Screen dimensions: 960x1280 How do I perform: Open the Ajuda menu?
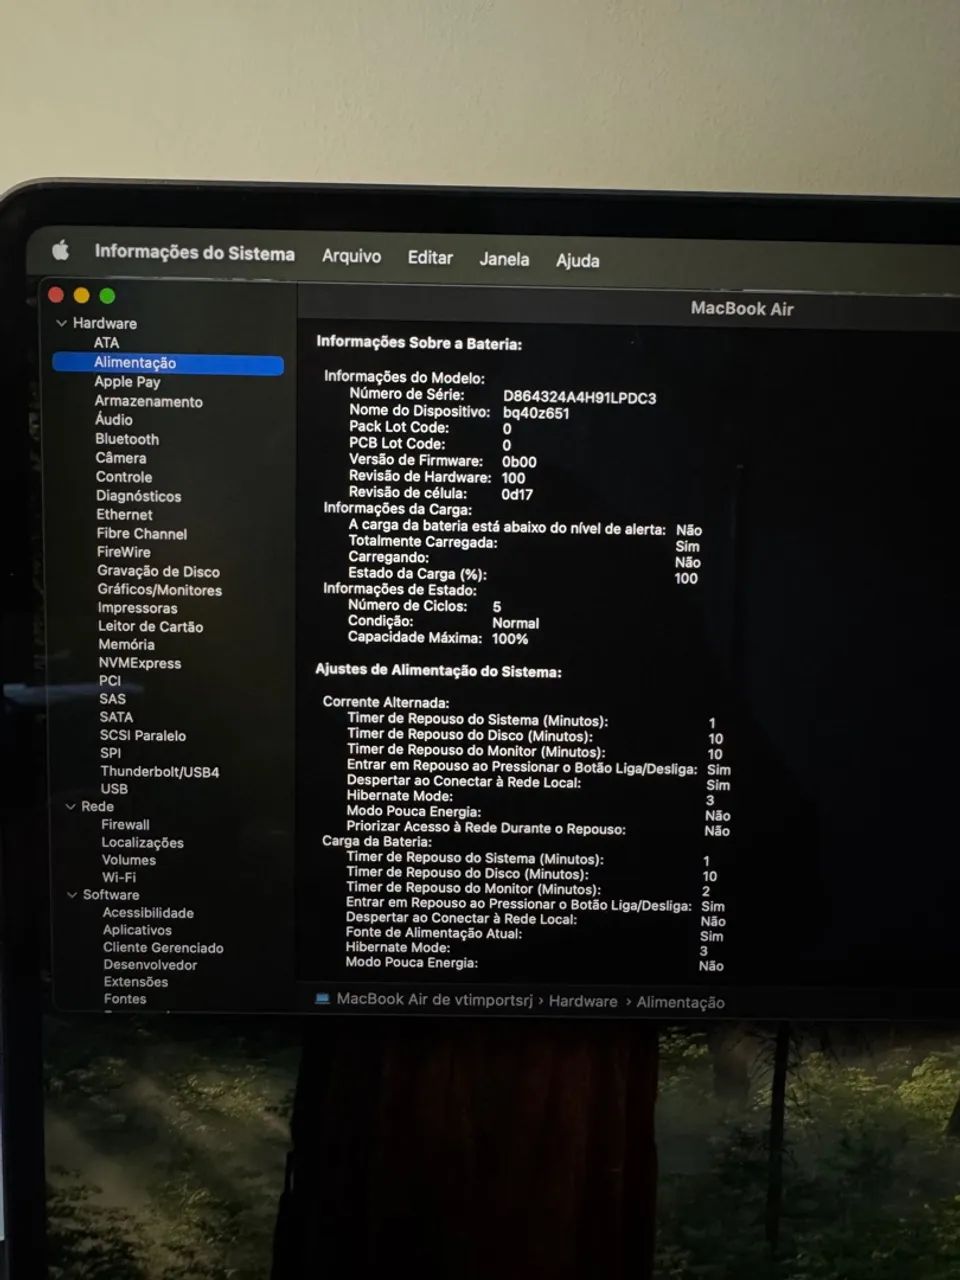pyautogui.click(x=578, y=260)
